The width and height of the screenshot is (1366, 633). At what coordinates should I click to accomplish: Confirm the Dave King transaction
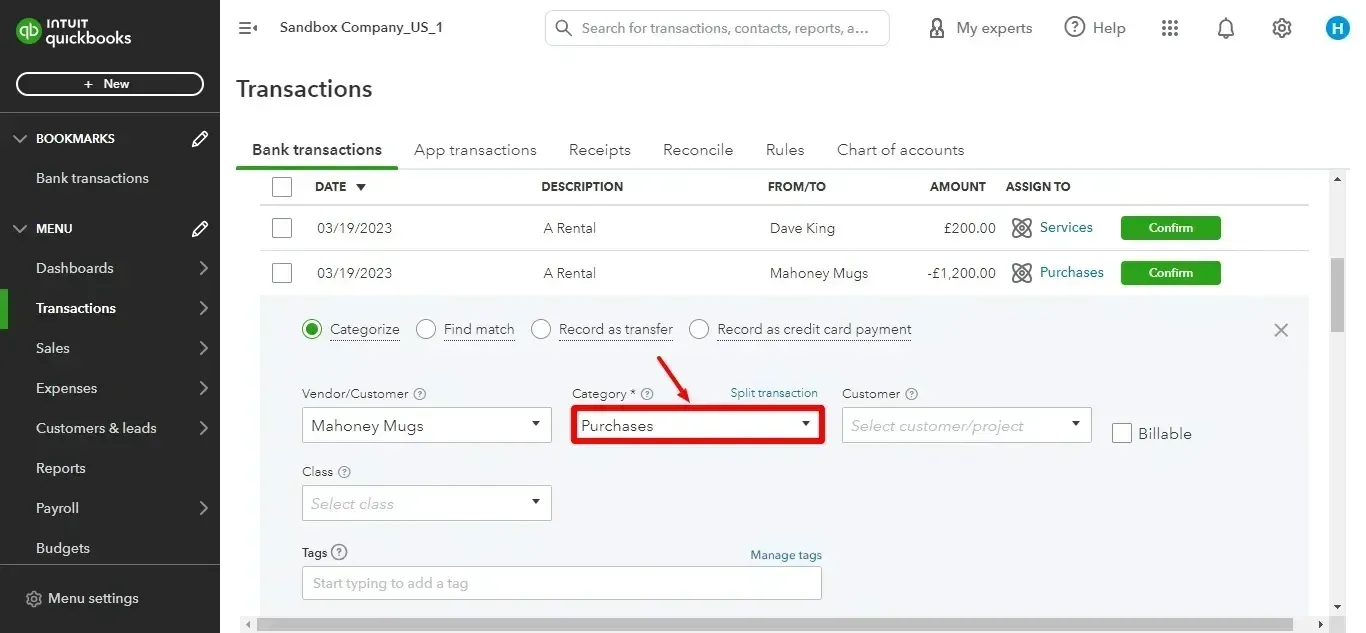(1171, 228)
